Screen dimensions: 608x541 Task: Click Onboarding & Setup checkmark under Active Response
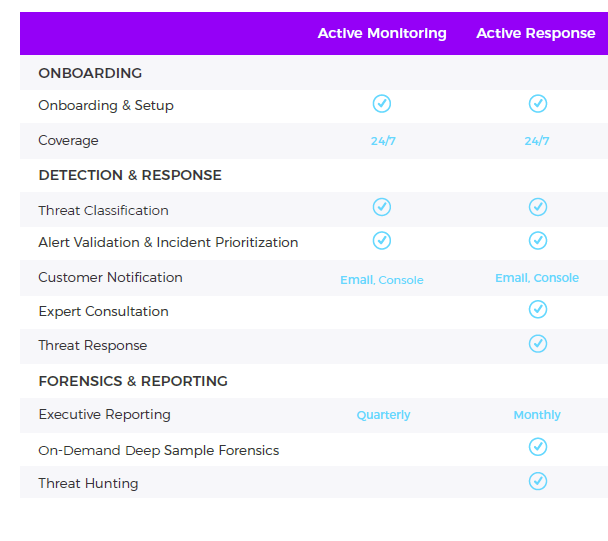tap(538, 104)
